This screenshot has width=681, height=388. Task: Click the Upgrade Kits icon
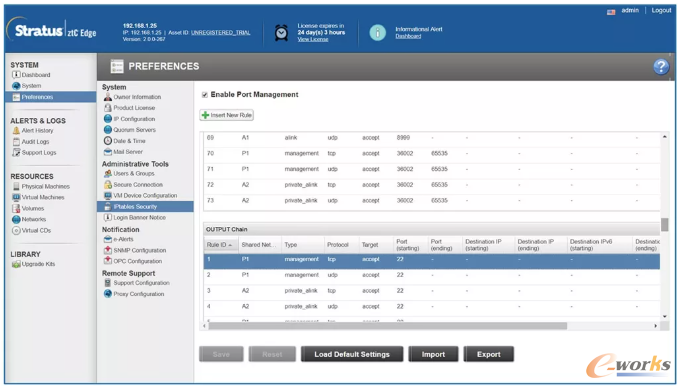[x=16, y=264]
